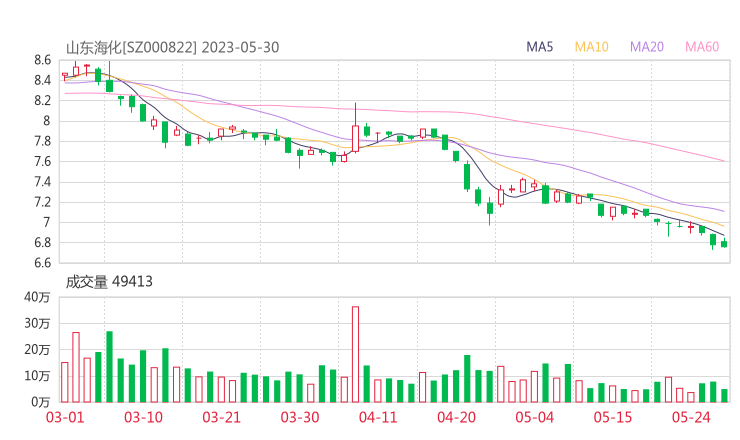The height and width of the screenshot is (440, 740).
Task: Click the 8.6 price axis label
Action: click(42, 60)
